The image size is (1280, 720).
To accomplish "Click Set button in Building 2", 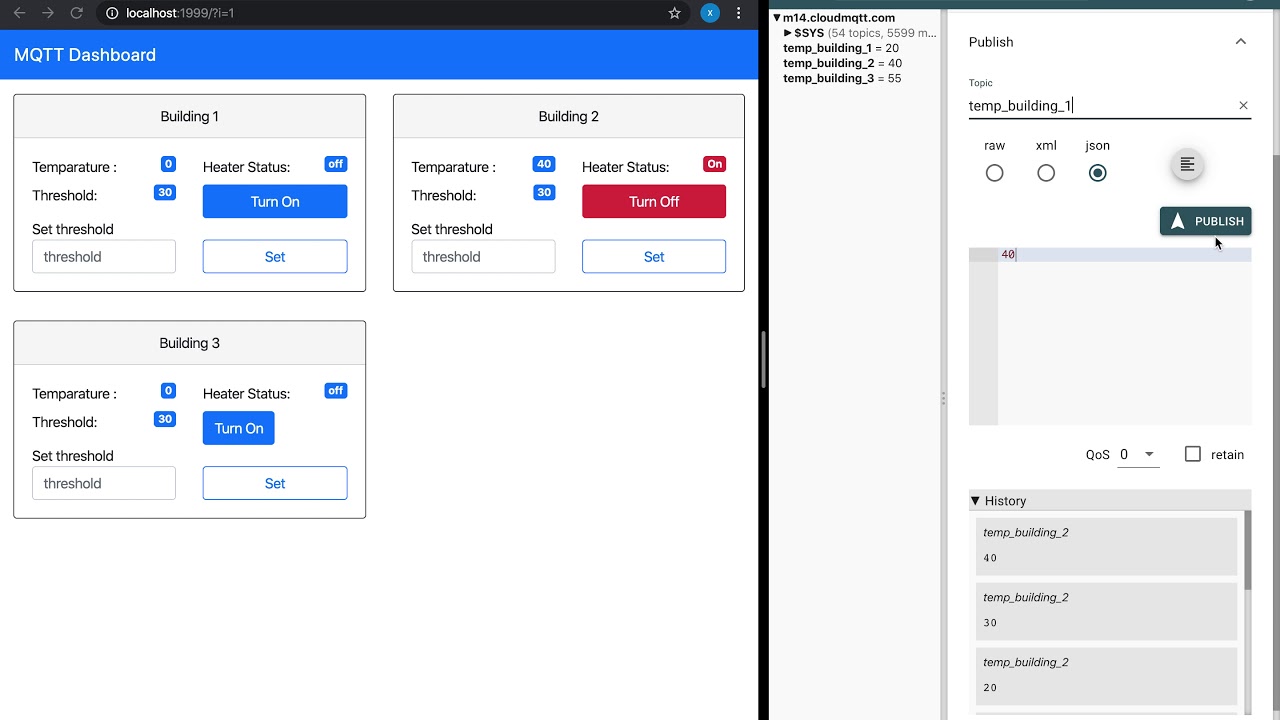I will pyautogui.click(x=654, y=256).
